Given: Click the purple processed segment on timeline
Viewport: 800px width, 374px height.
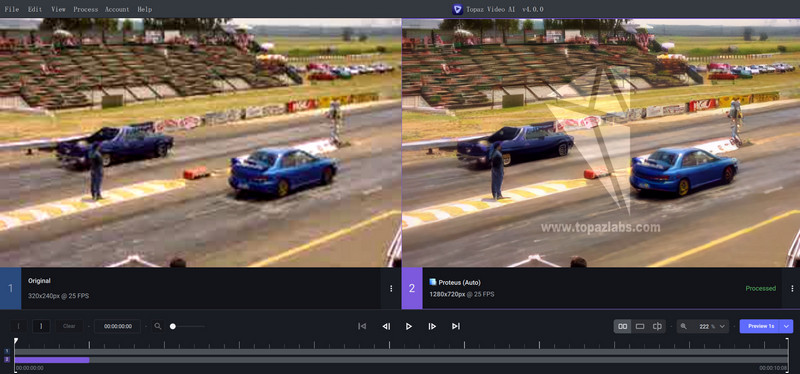Looking at the screenshot, I should (x=52, y=360).
